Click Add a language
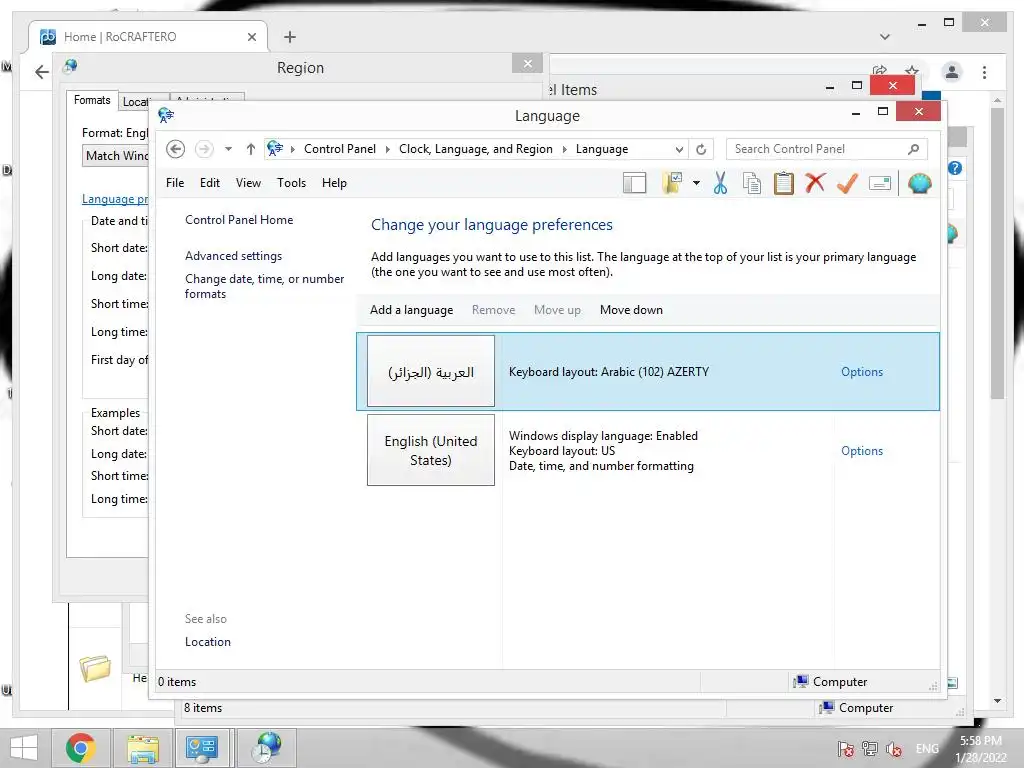 tap(411, 310)
